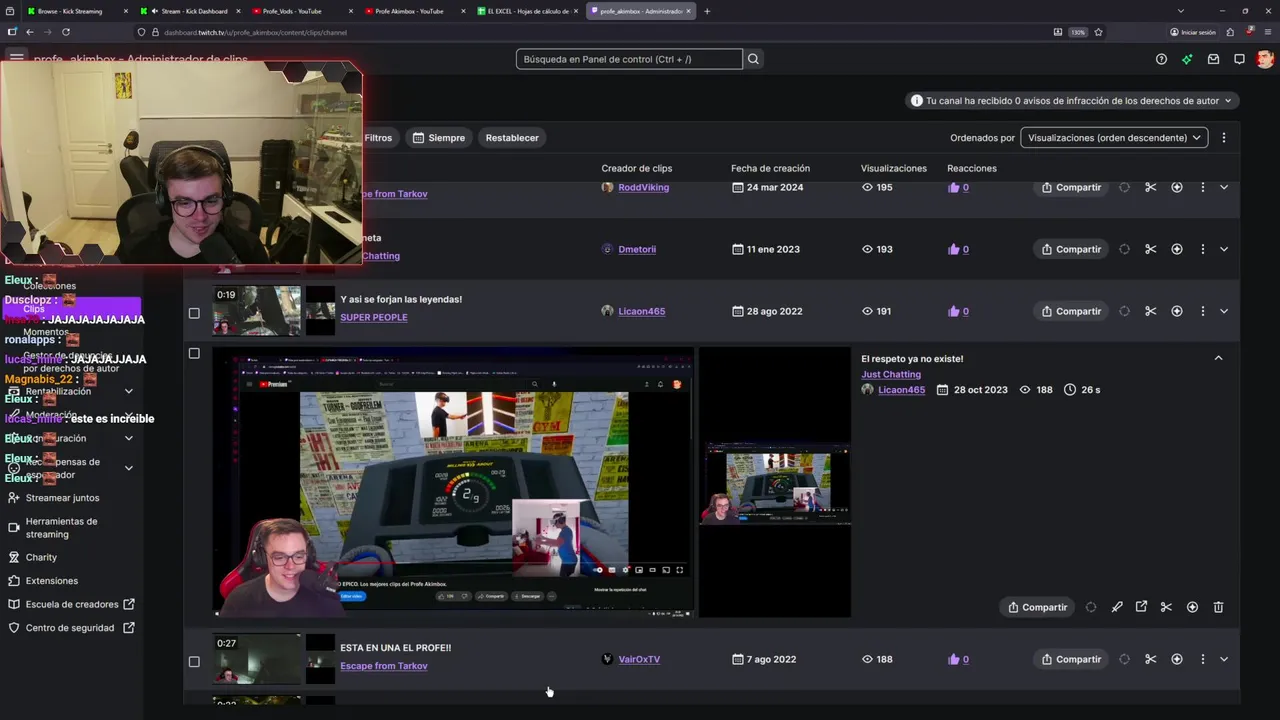Expand the copyright infringement notice chevron
1280x720 pixels.
coord(1228,101)
